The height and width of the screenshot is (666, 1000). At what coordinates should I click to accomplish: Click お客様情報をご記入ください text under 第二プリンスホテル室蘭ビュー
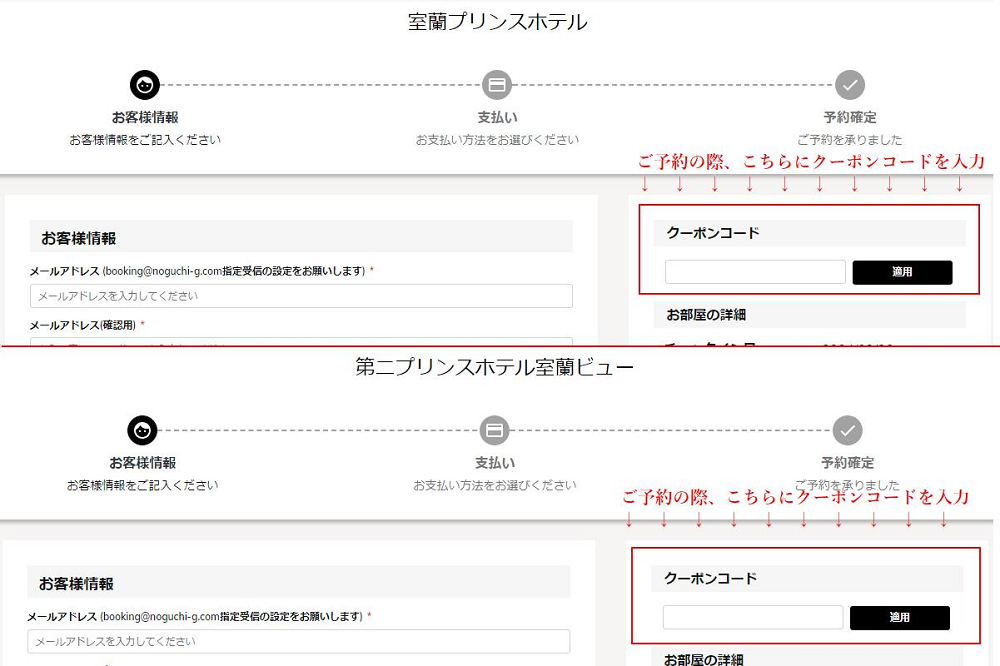pos(142,485)
